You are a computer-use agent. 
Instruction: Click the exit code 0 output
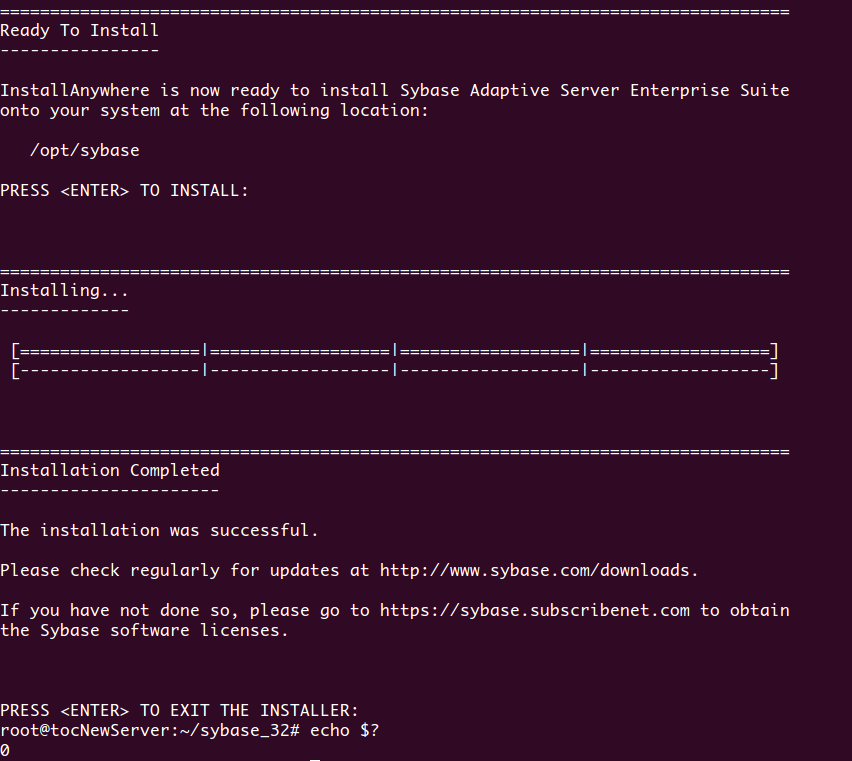coord(5,750)
